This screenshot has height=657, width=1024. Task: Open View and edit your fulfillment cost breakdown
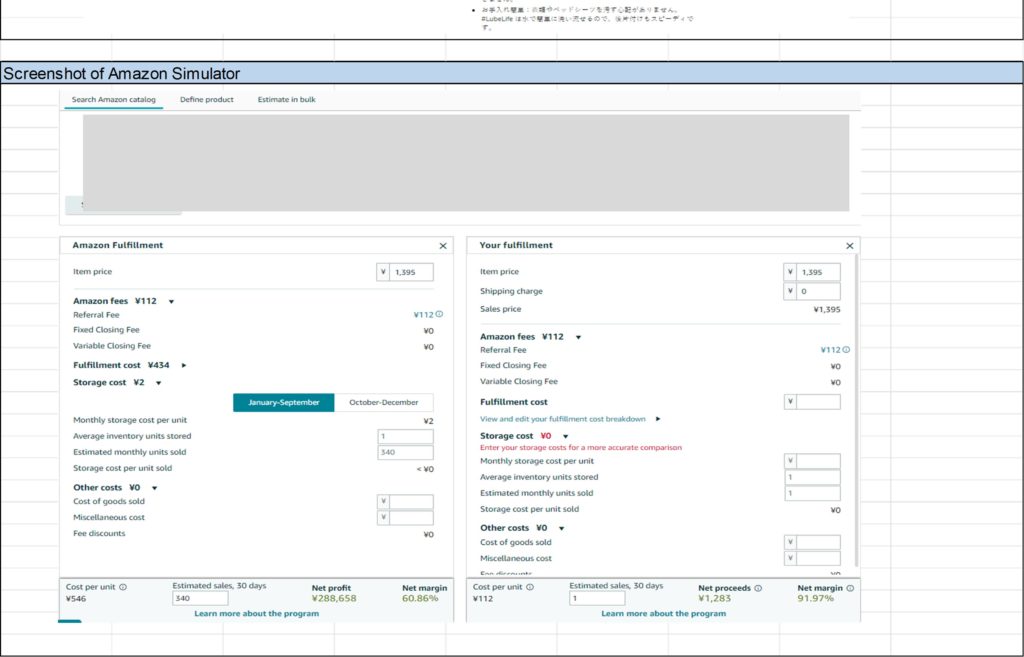[x=563, y=419]
